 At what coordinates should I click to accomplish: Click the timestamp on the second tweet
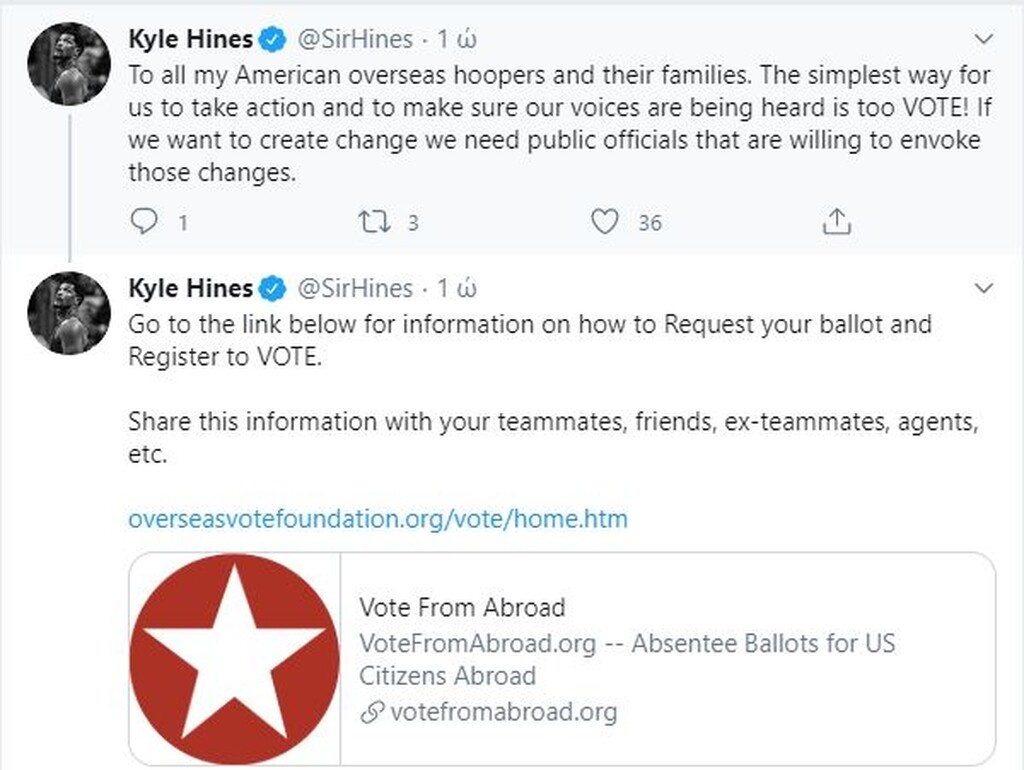pyautogui.click(x=458, y=288)
